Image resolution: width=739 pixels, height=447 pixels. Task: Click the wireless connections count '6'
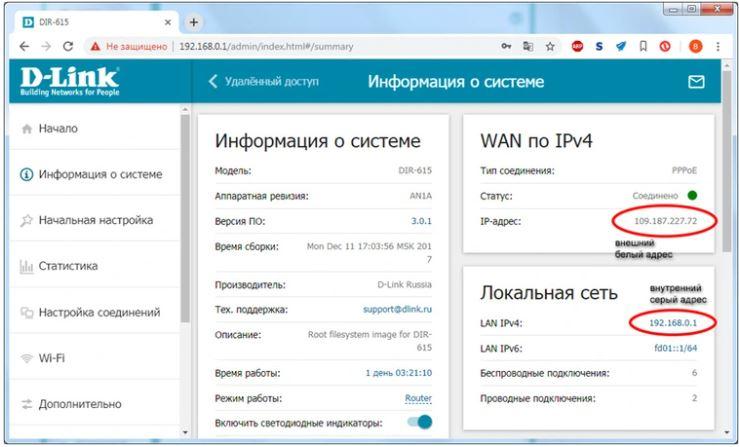tap(694, 372)
